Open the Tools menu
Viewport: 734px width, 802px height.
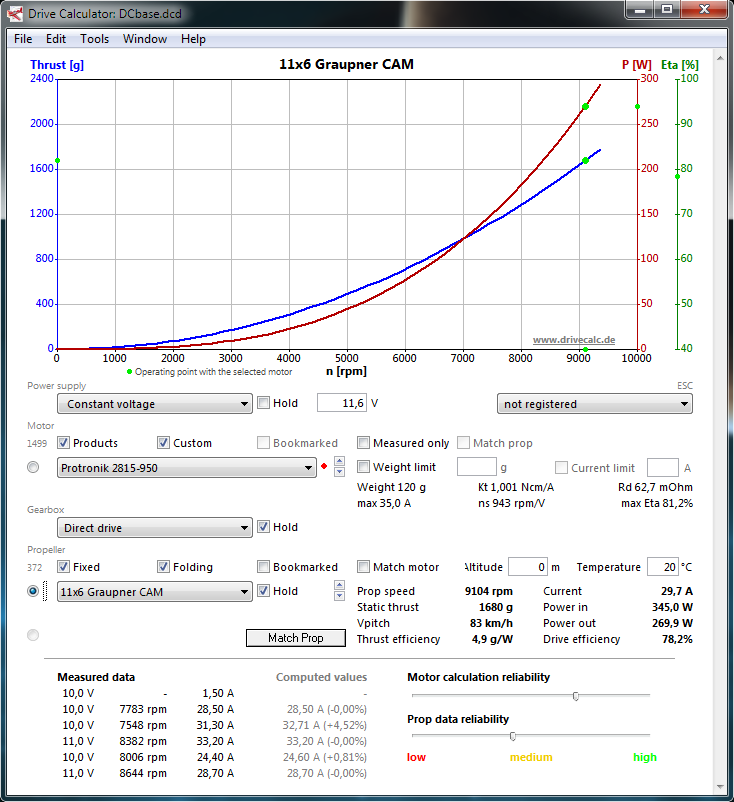click(x=95, y=39)
